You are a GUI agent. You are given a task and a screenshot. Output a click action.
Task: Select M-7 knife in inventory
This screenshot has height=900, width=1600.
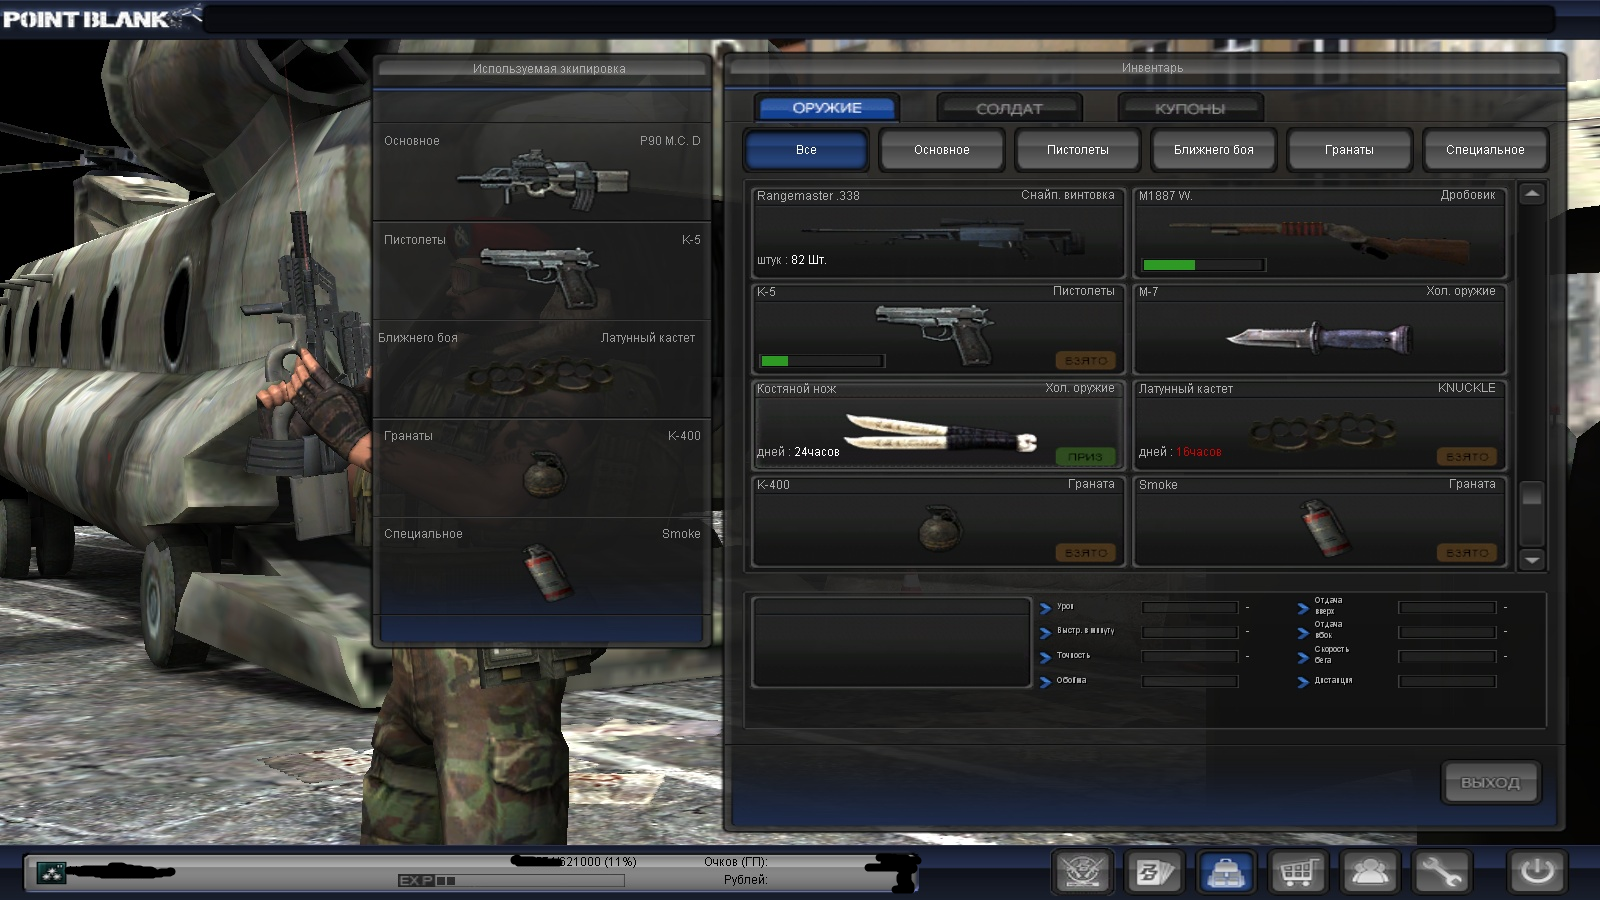[x=1319, y=328]
